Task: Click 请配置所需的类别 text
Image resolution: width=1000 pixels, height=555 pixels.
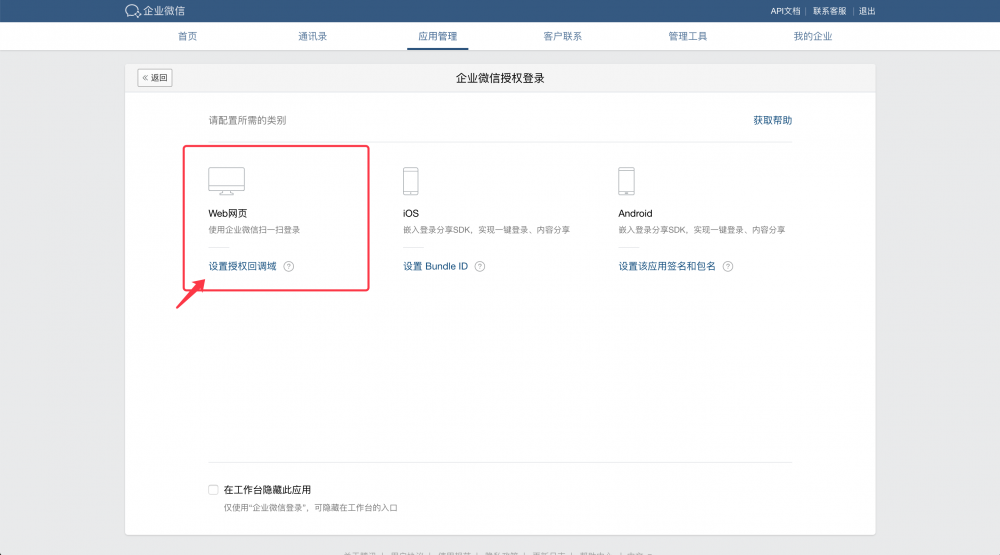Action: pyautogui.click(x=247, y=121)
